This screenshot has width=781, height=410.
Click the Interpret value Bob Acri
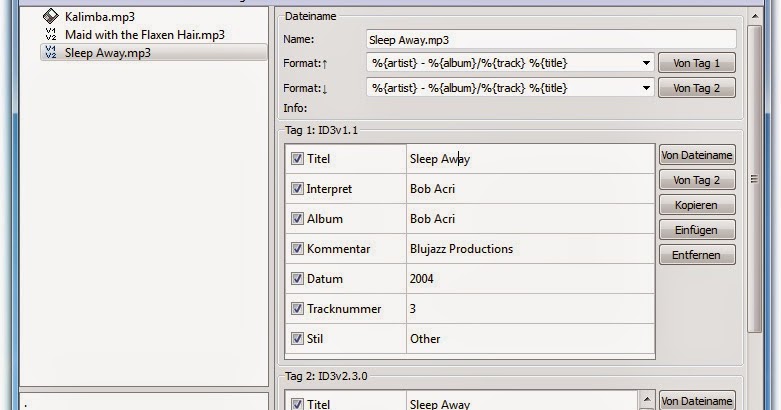[530, 189]
